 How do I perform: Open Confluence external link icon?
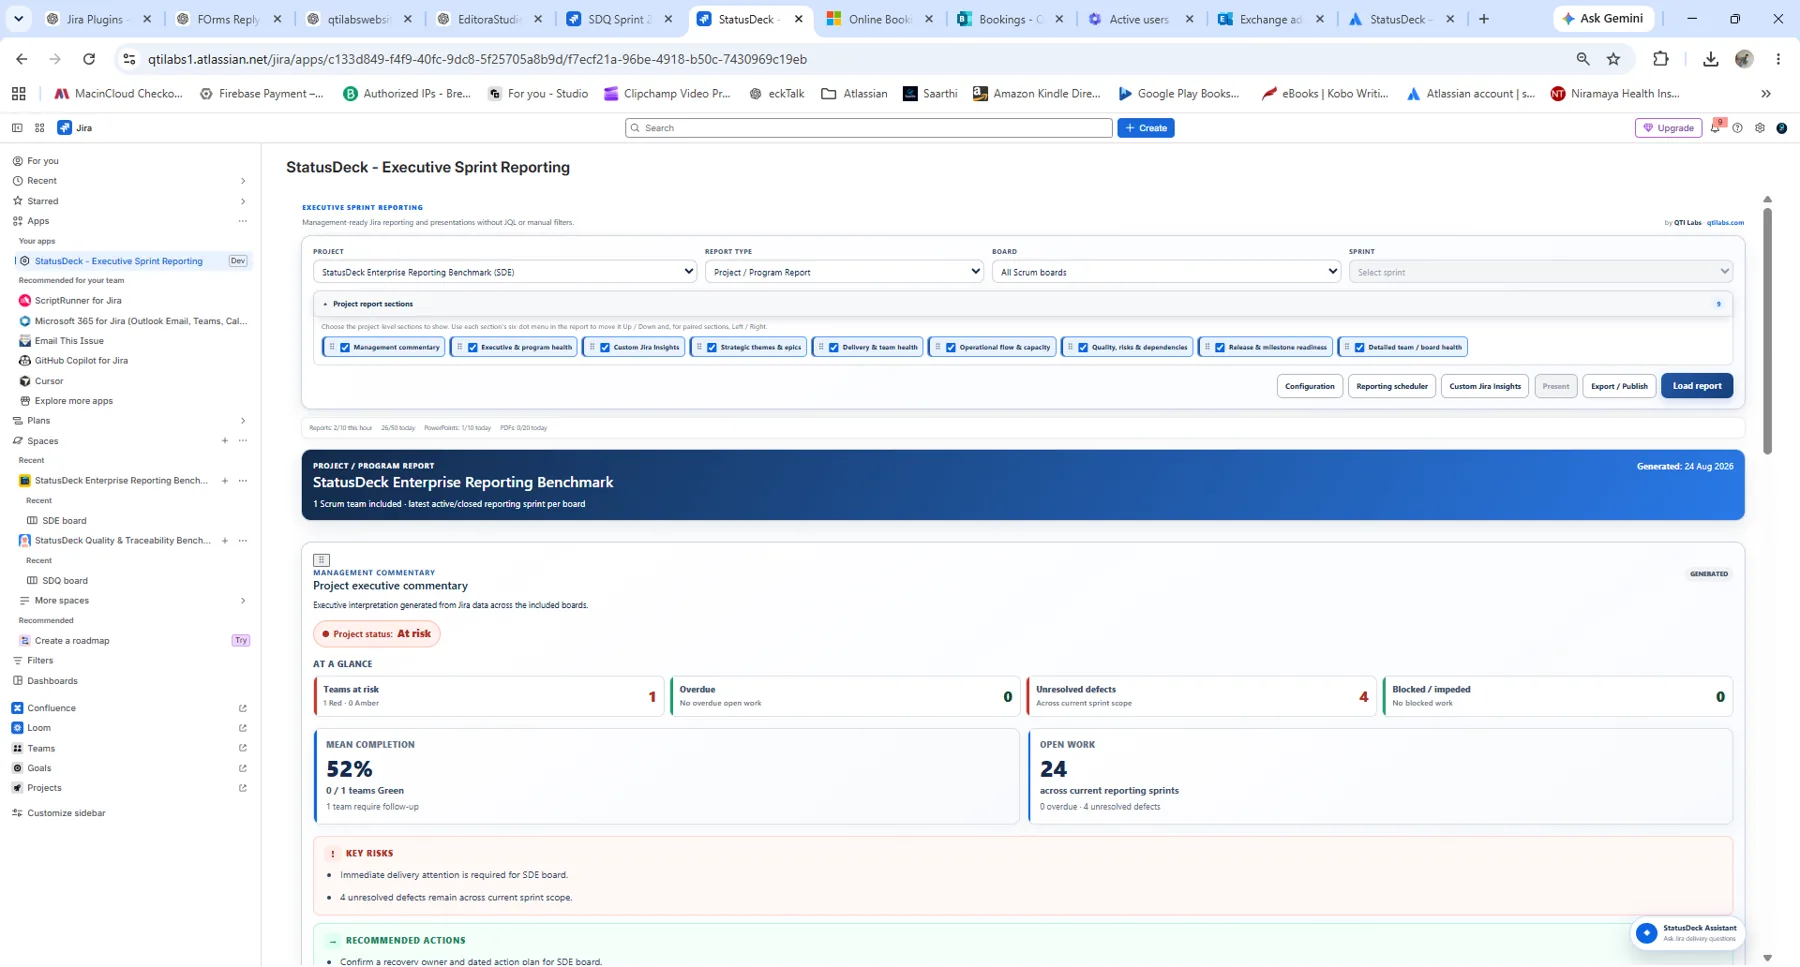point(243,708)
